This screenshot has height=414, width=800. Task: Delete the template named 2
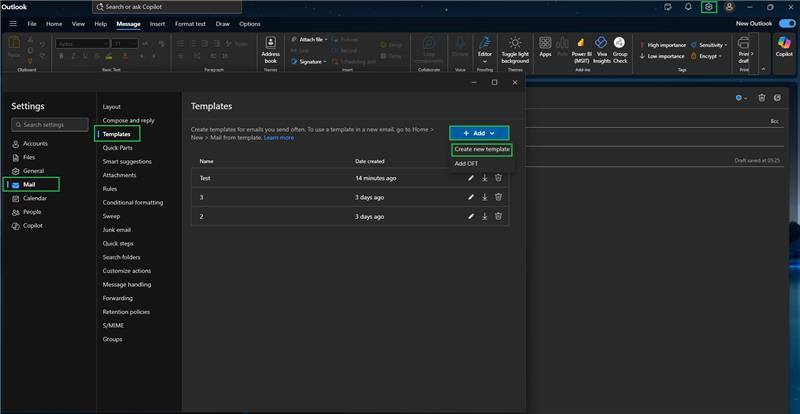[x=498, y=216]
